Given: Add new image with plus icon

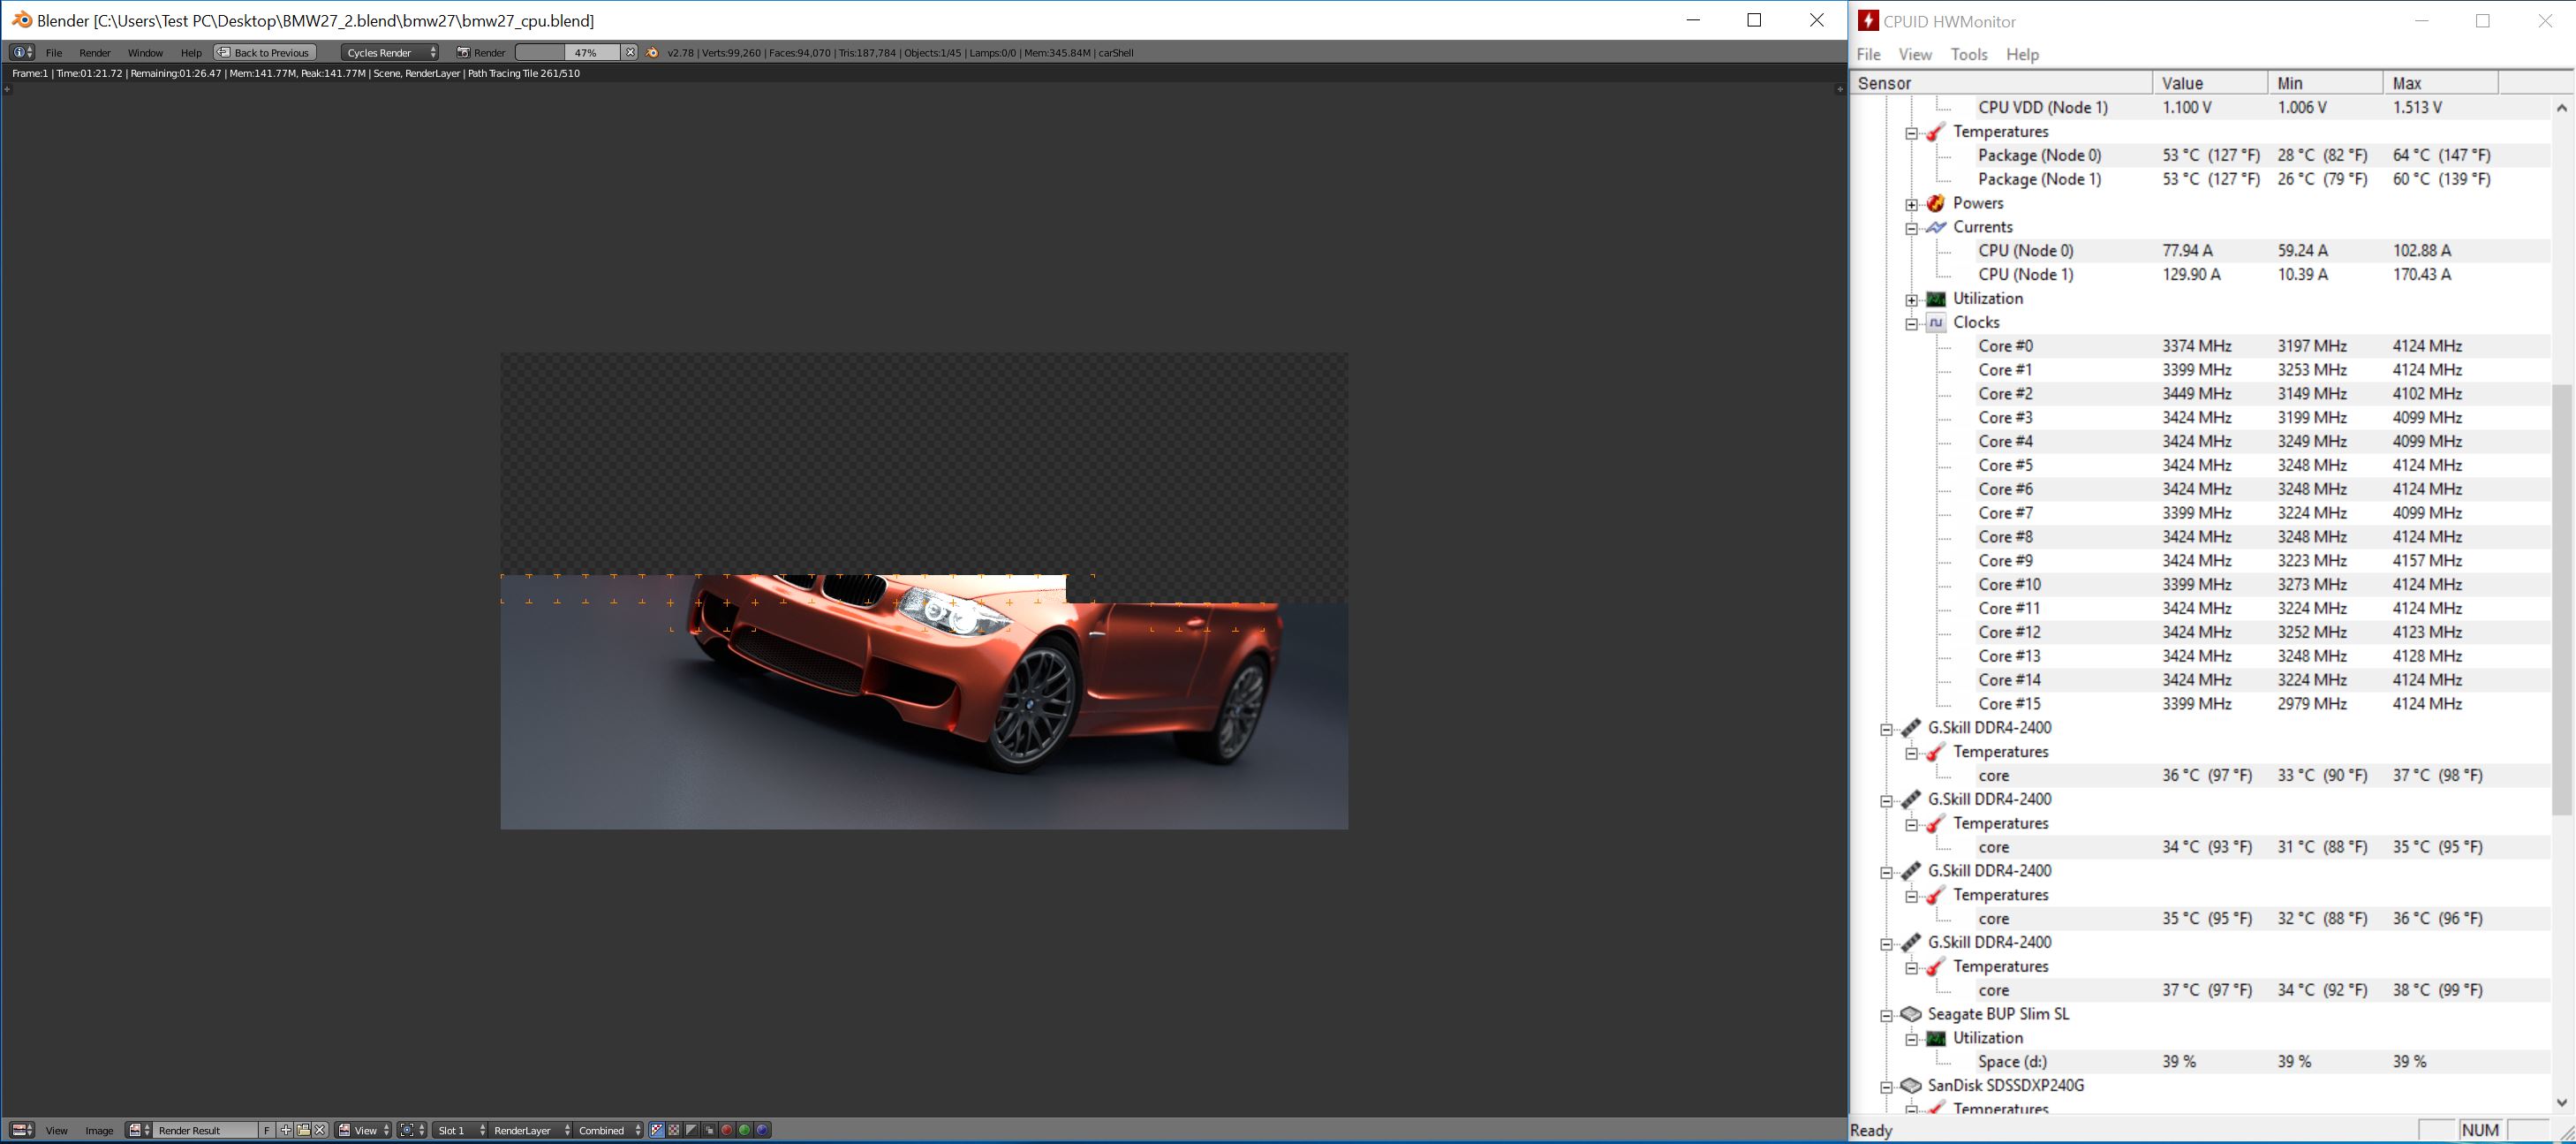Looking at the screenshot, I should [286, 1130].
